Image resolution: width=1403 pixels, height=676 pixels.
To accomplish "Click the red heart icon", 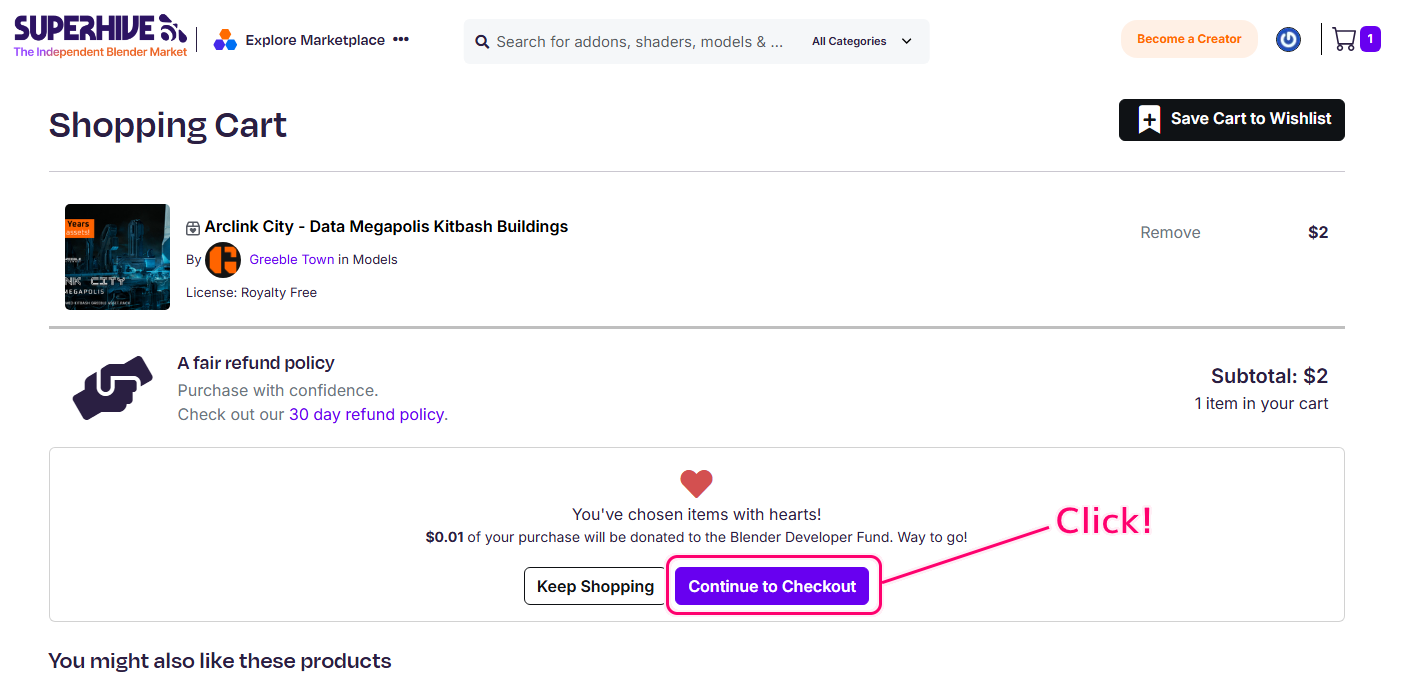I will tap(696, 484).
